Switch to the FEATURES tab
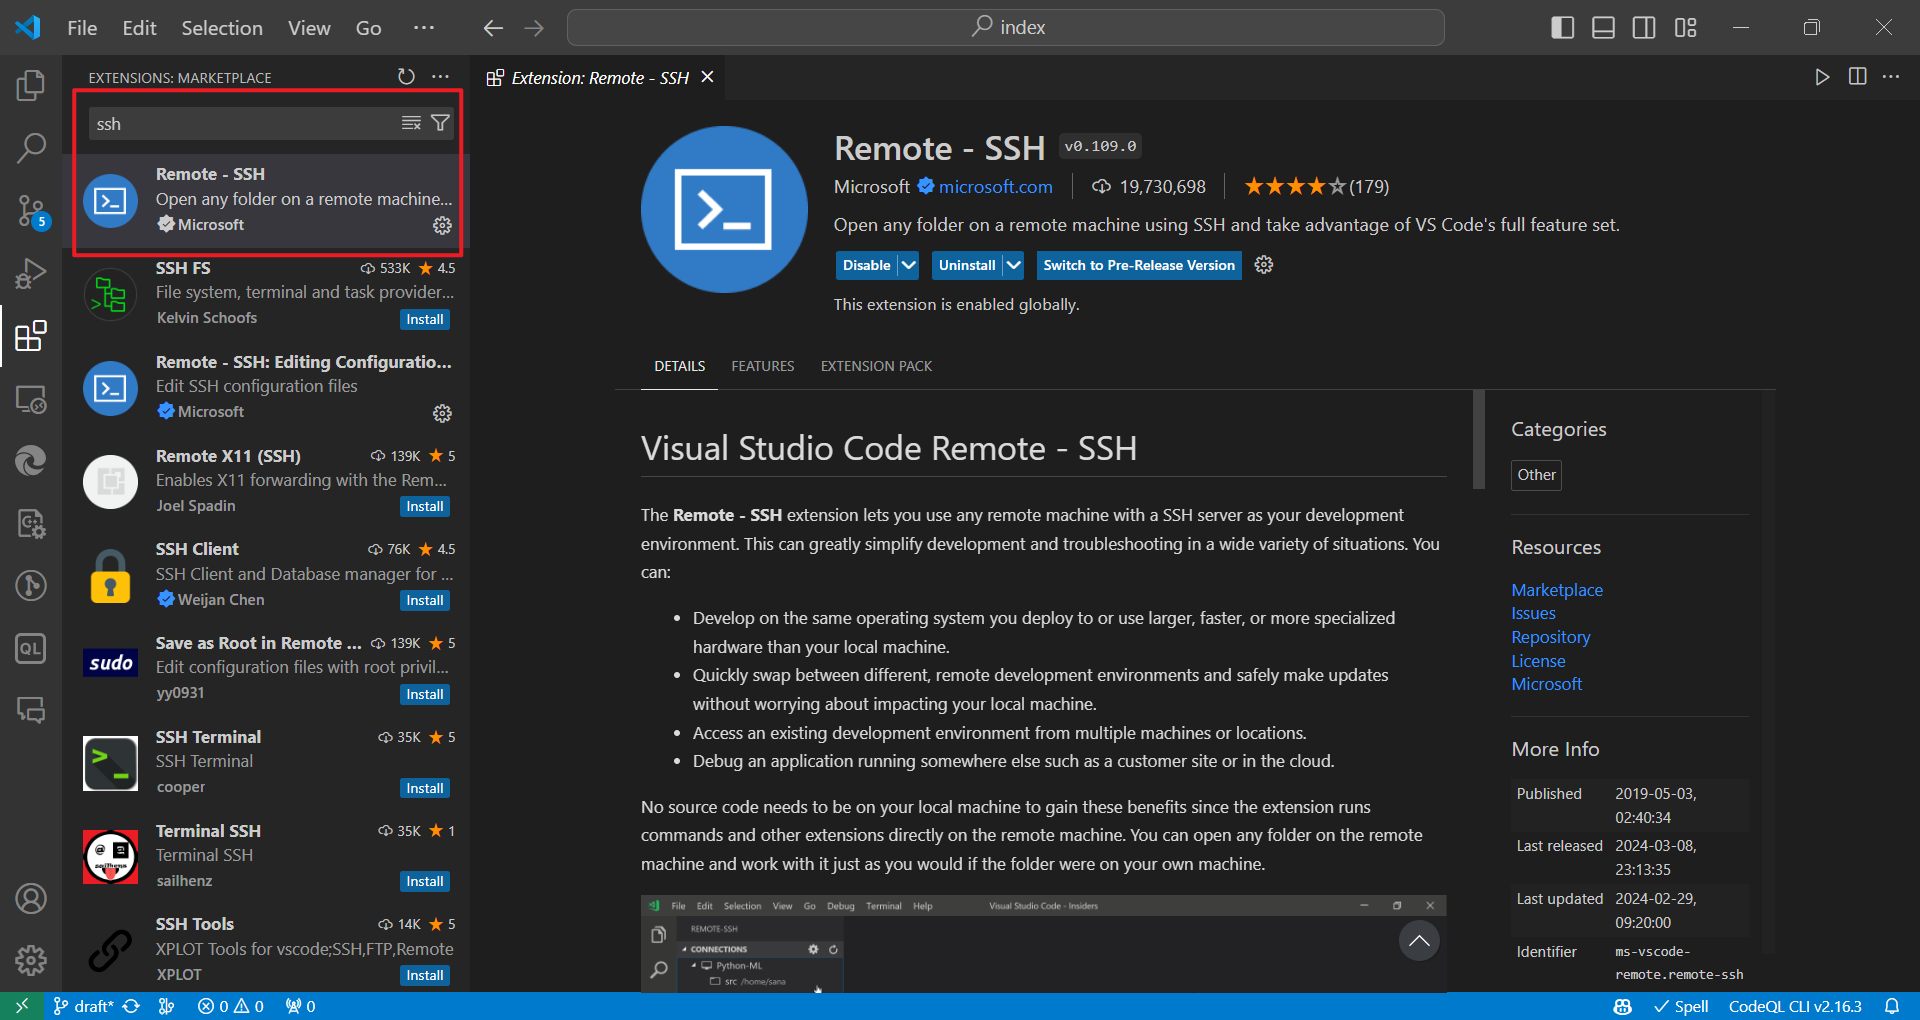Screen dimensions: 1920x1020 coord(762,366)
